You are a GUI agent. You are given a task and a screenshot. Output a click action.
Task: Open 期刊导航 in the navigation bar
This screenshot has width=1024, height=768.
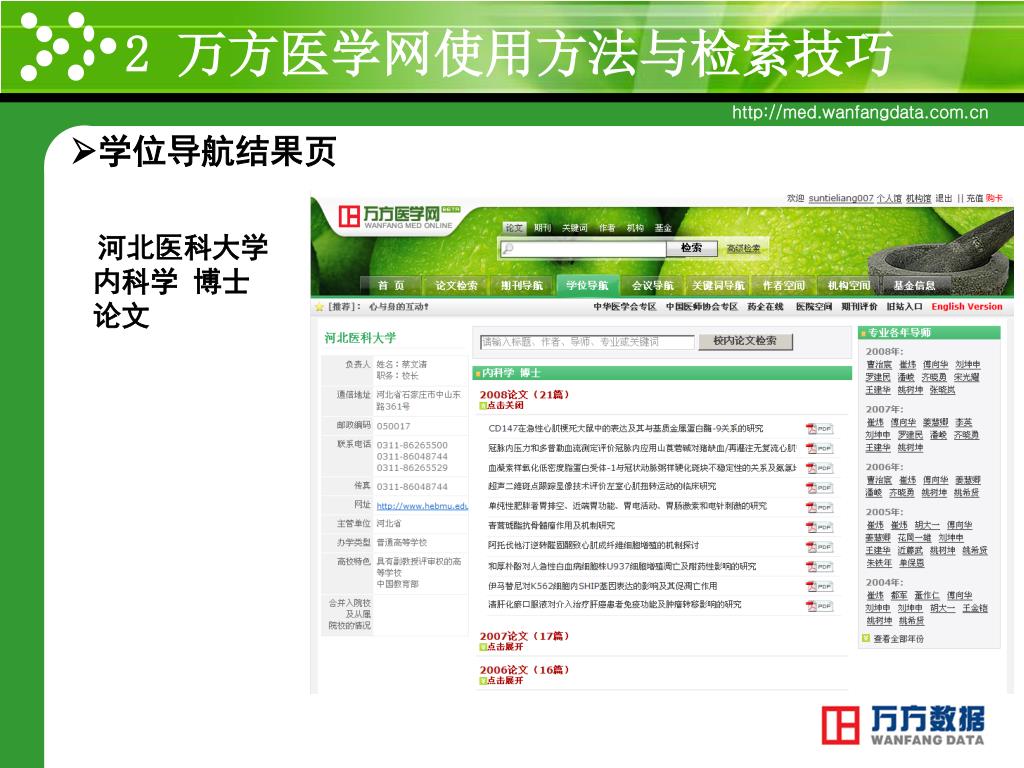point(522,285)
